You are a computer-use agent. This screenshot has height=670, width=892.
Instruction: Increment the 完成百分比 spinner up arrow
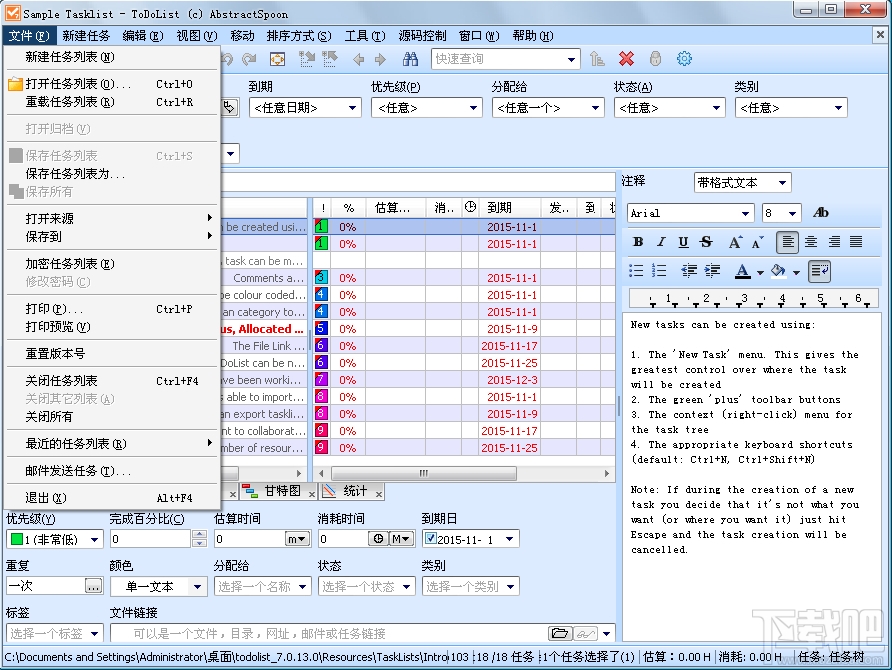tap(199, 534)
